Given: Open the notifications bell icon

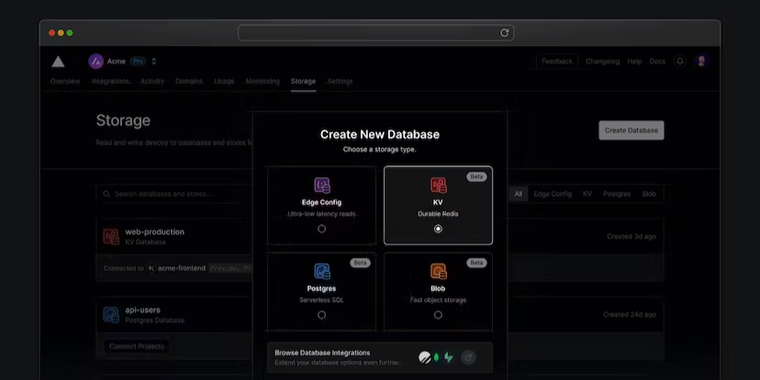Looking at the screenshot, I should pyautogui.click(x=680, y=61).
